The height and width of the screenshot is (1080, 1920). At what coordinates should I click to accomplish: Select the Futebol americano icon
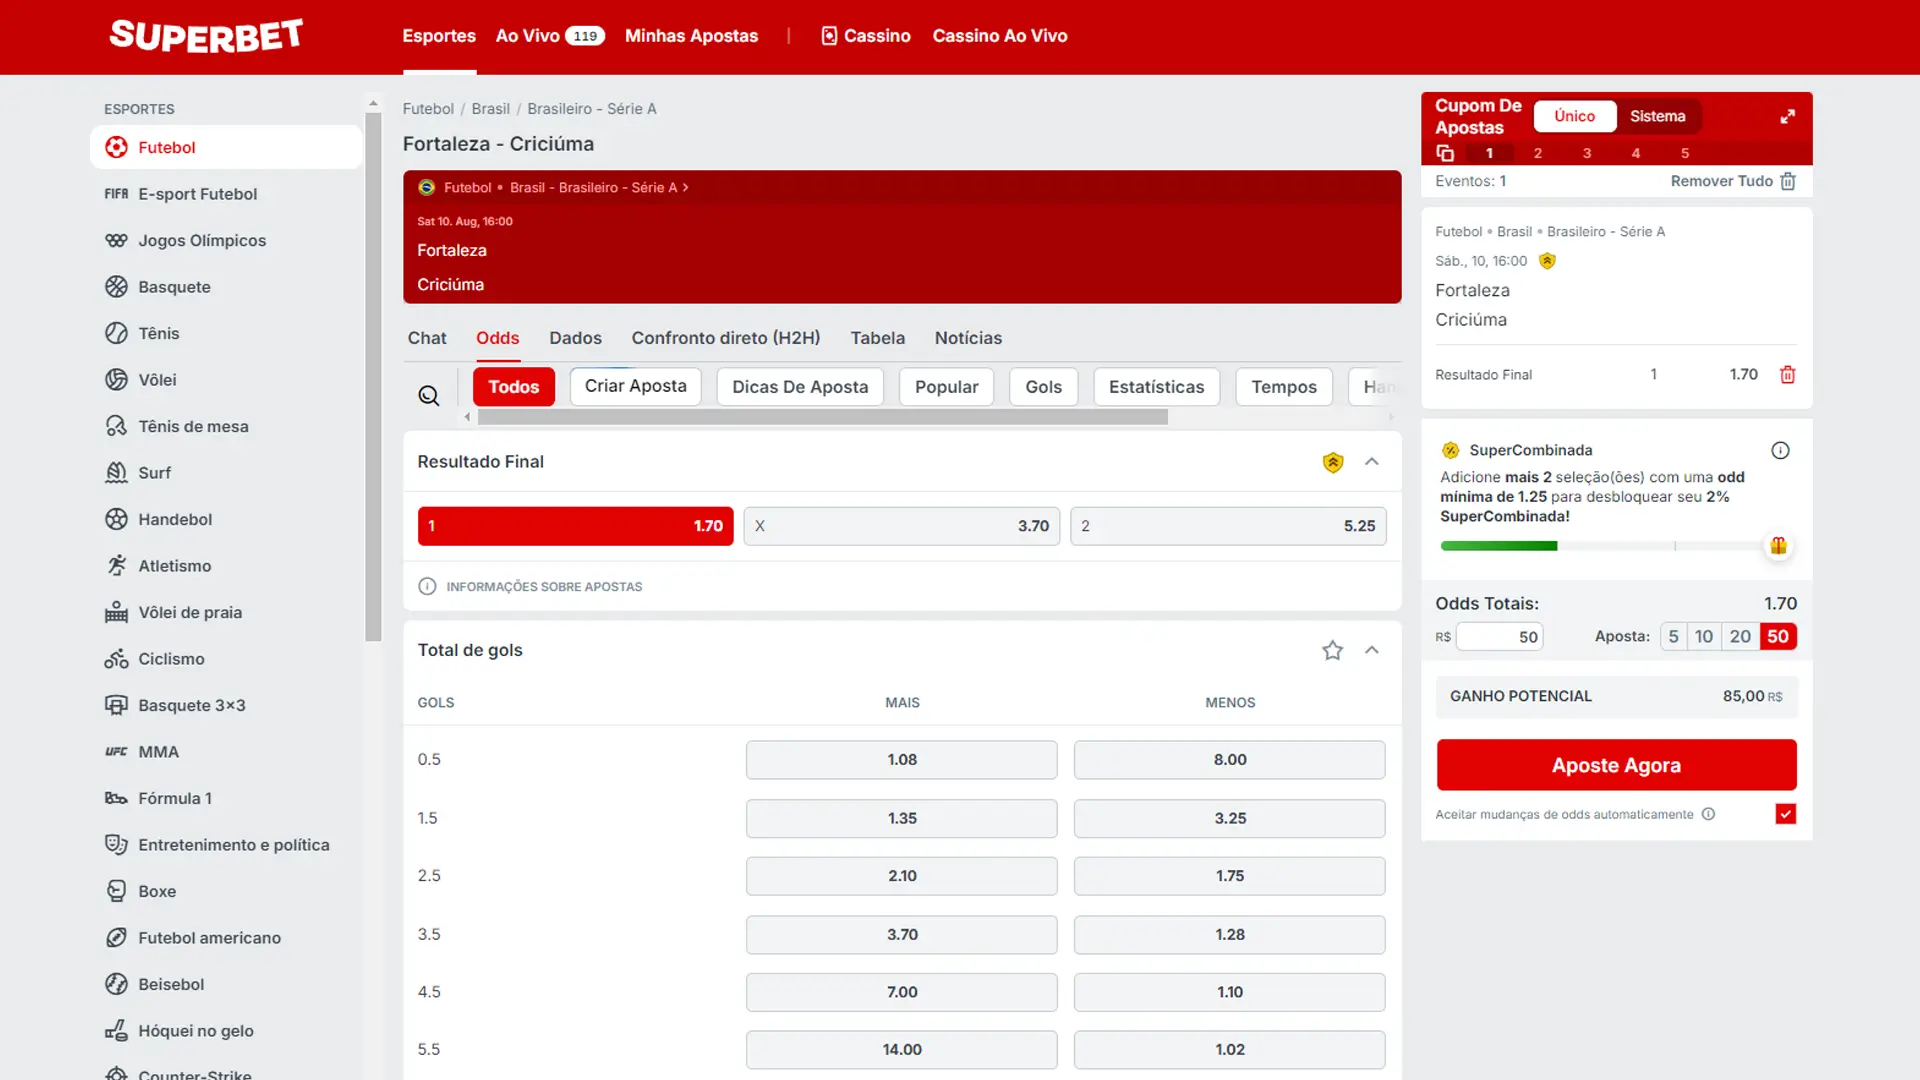pos(117,938)
